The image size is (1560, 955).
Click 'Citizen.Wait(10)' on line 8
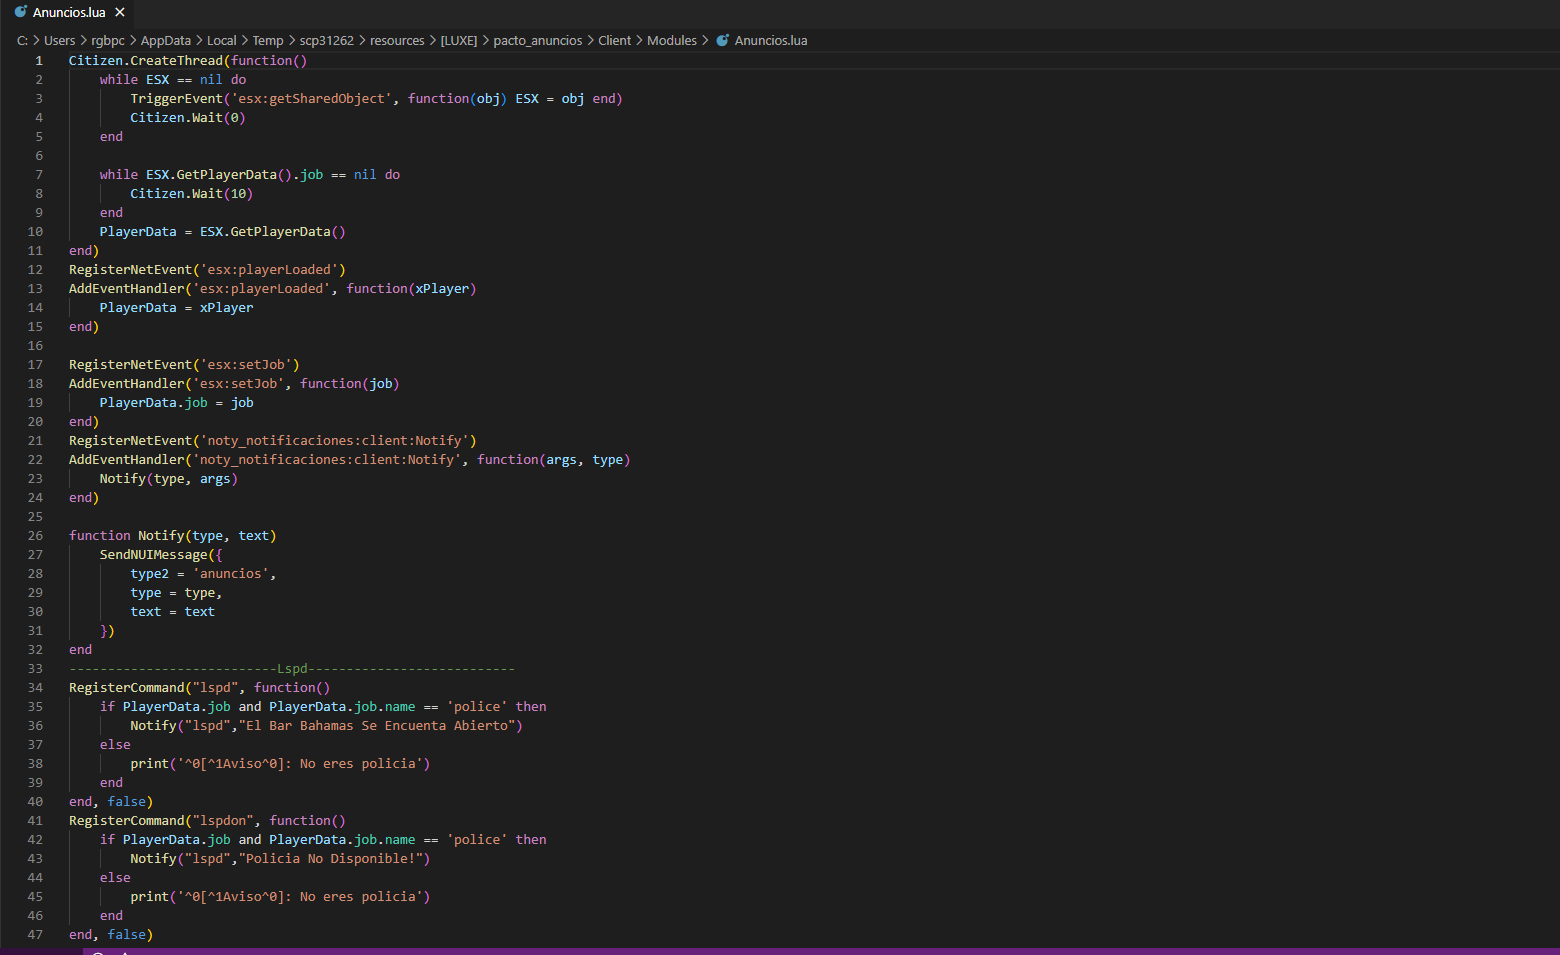[192, 193]
